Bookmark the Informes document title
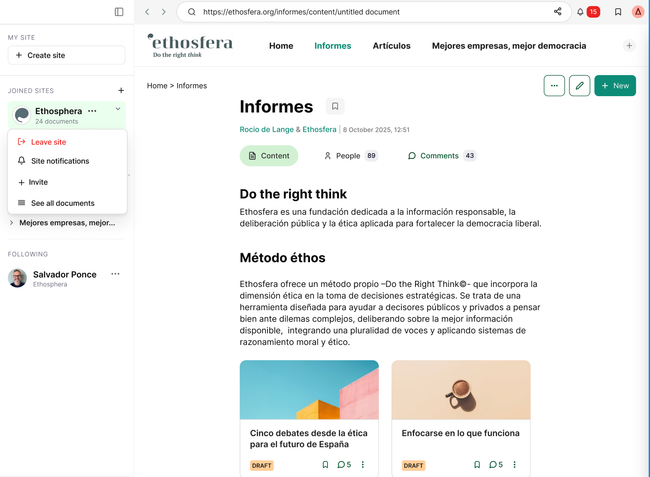This screenshot has width=650, height=477. (335, 107)
